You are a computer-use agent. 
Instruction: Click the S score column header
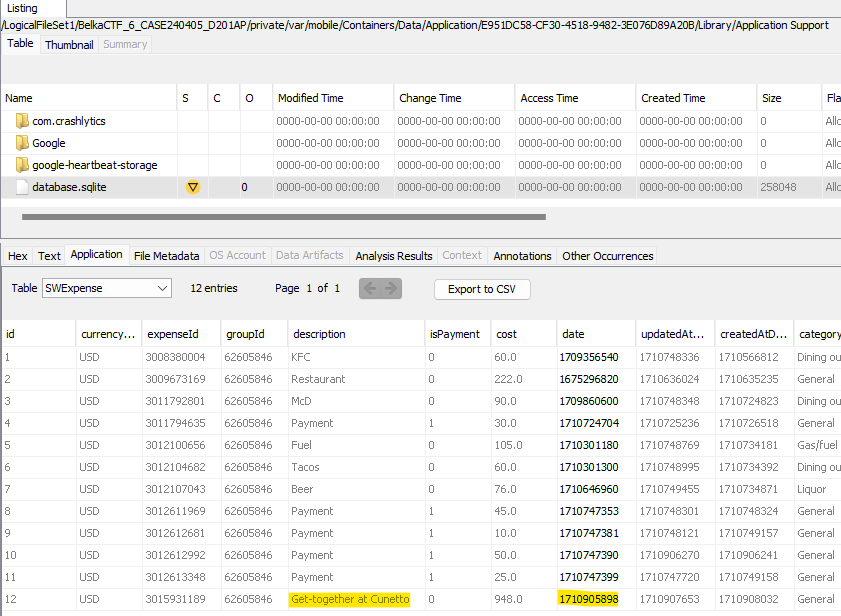click(x=192, y=98)
